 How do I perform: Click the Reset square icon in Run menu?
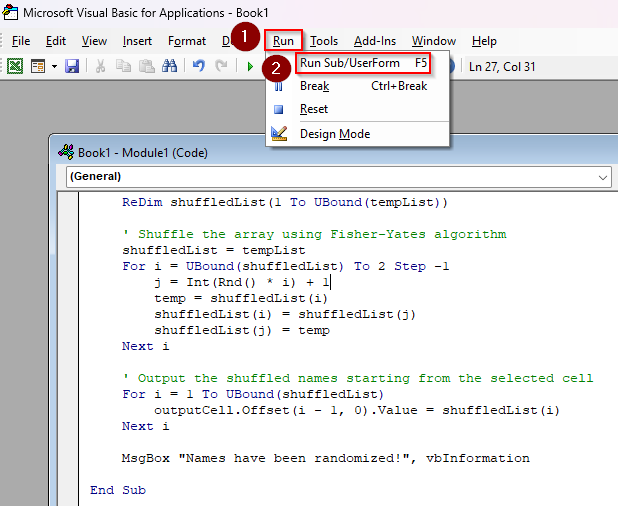click(x=278, y=109)
